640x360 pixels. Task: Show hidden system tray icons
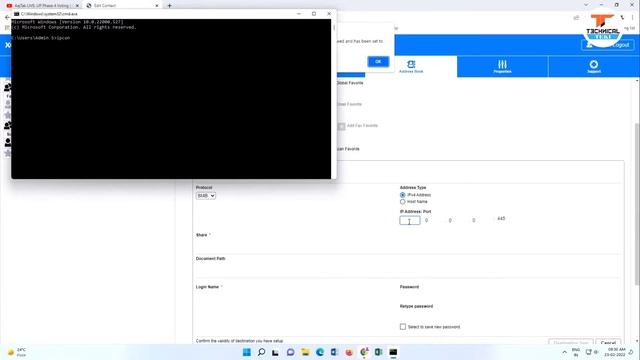[564, 352]
